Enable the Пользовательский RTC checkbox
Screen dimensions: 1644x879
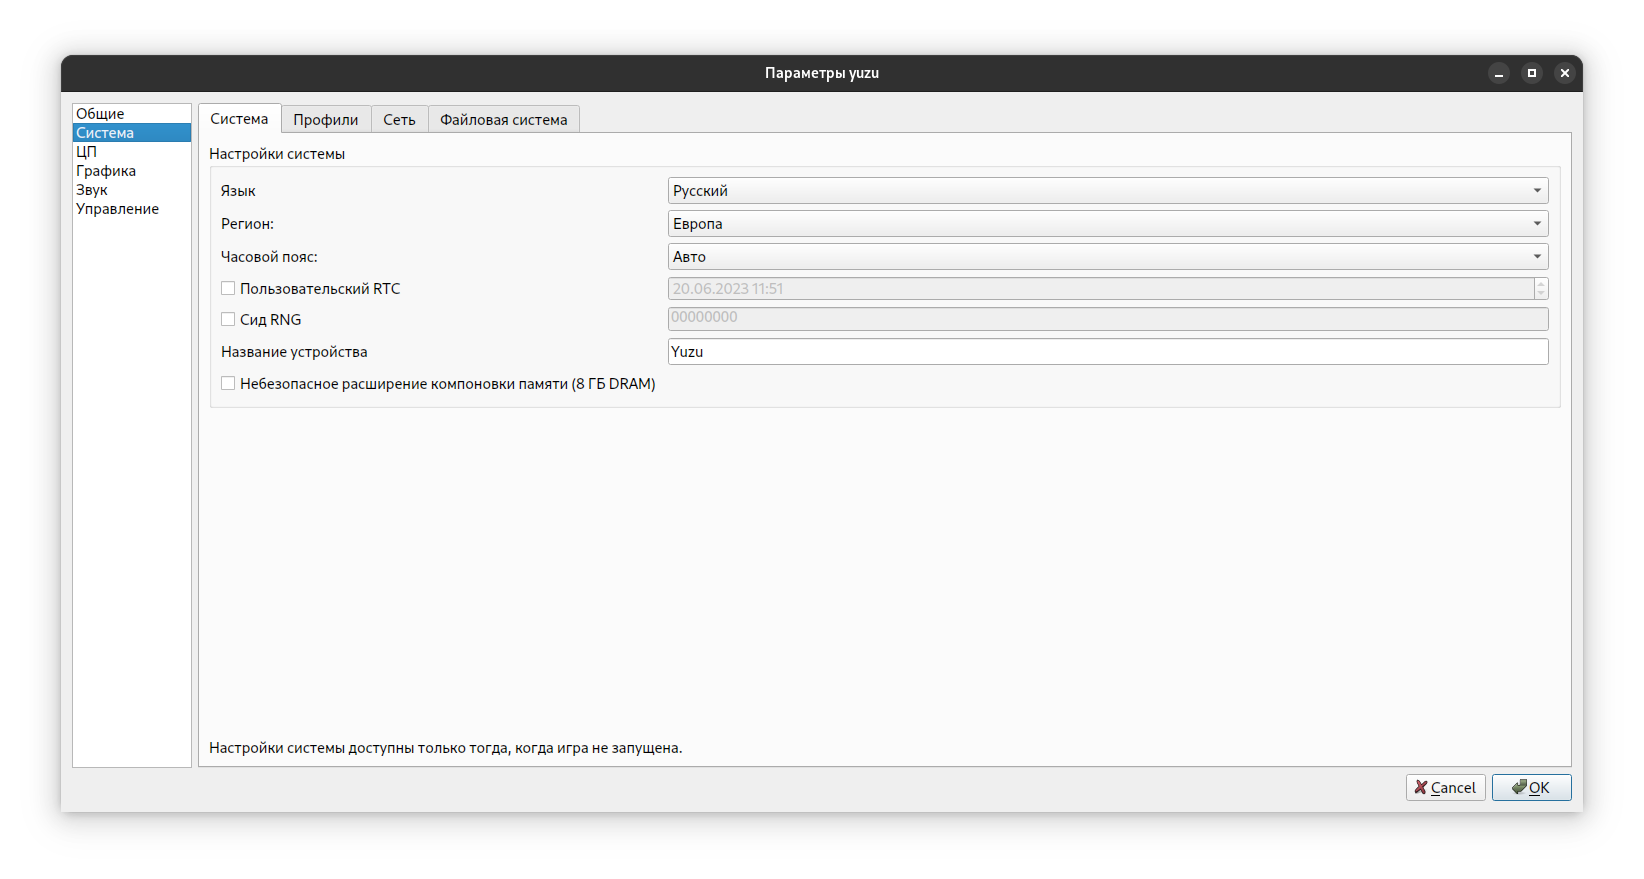(x=228, y=288)
